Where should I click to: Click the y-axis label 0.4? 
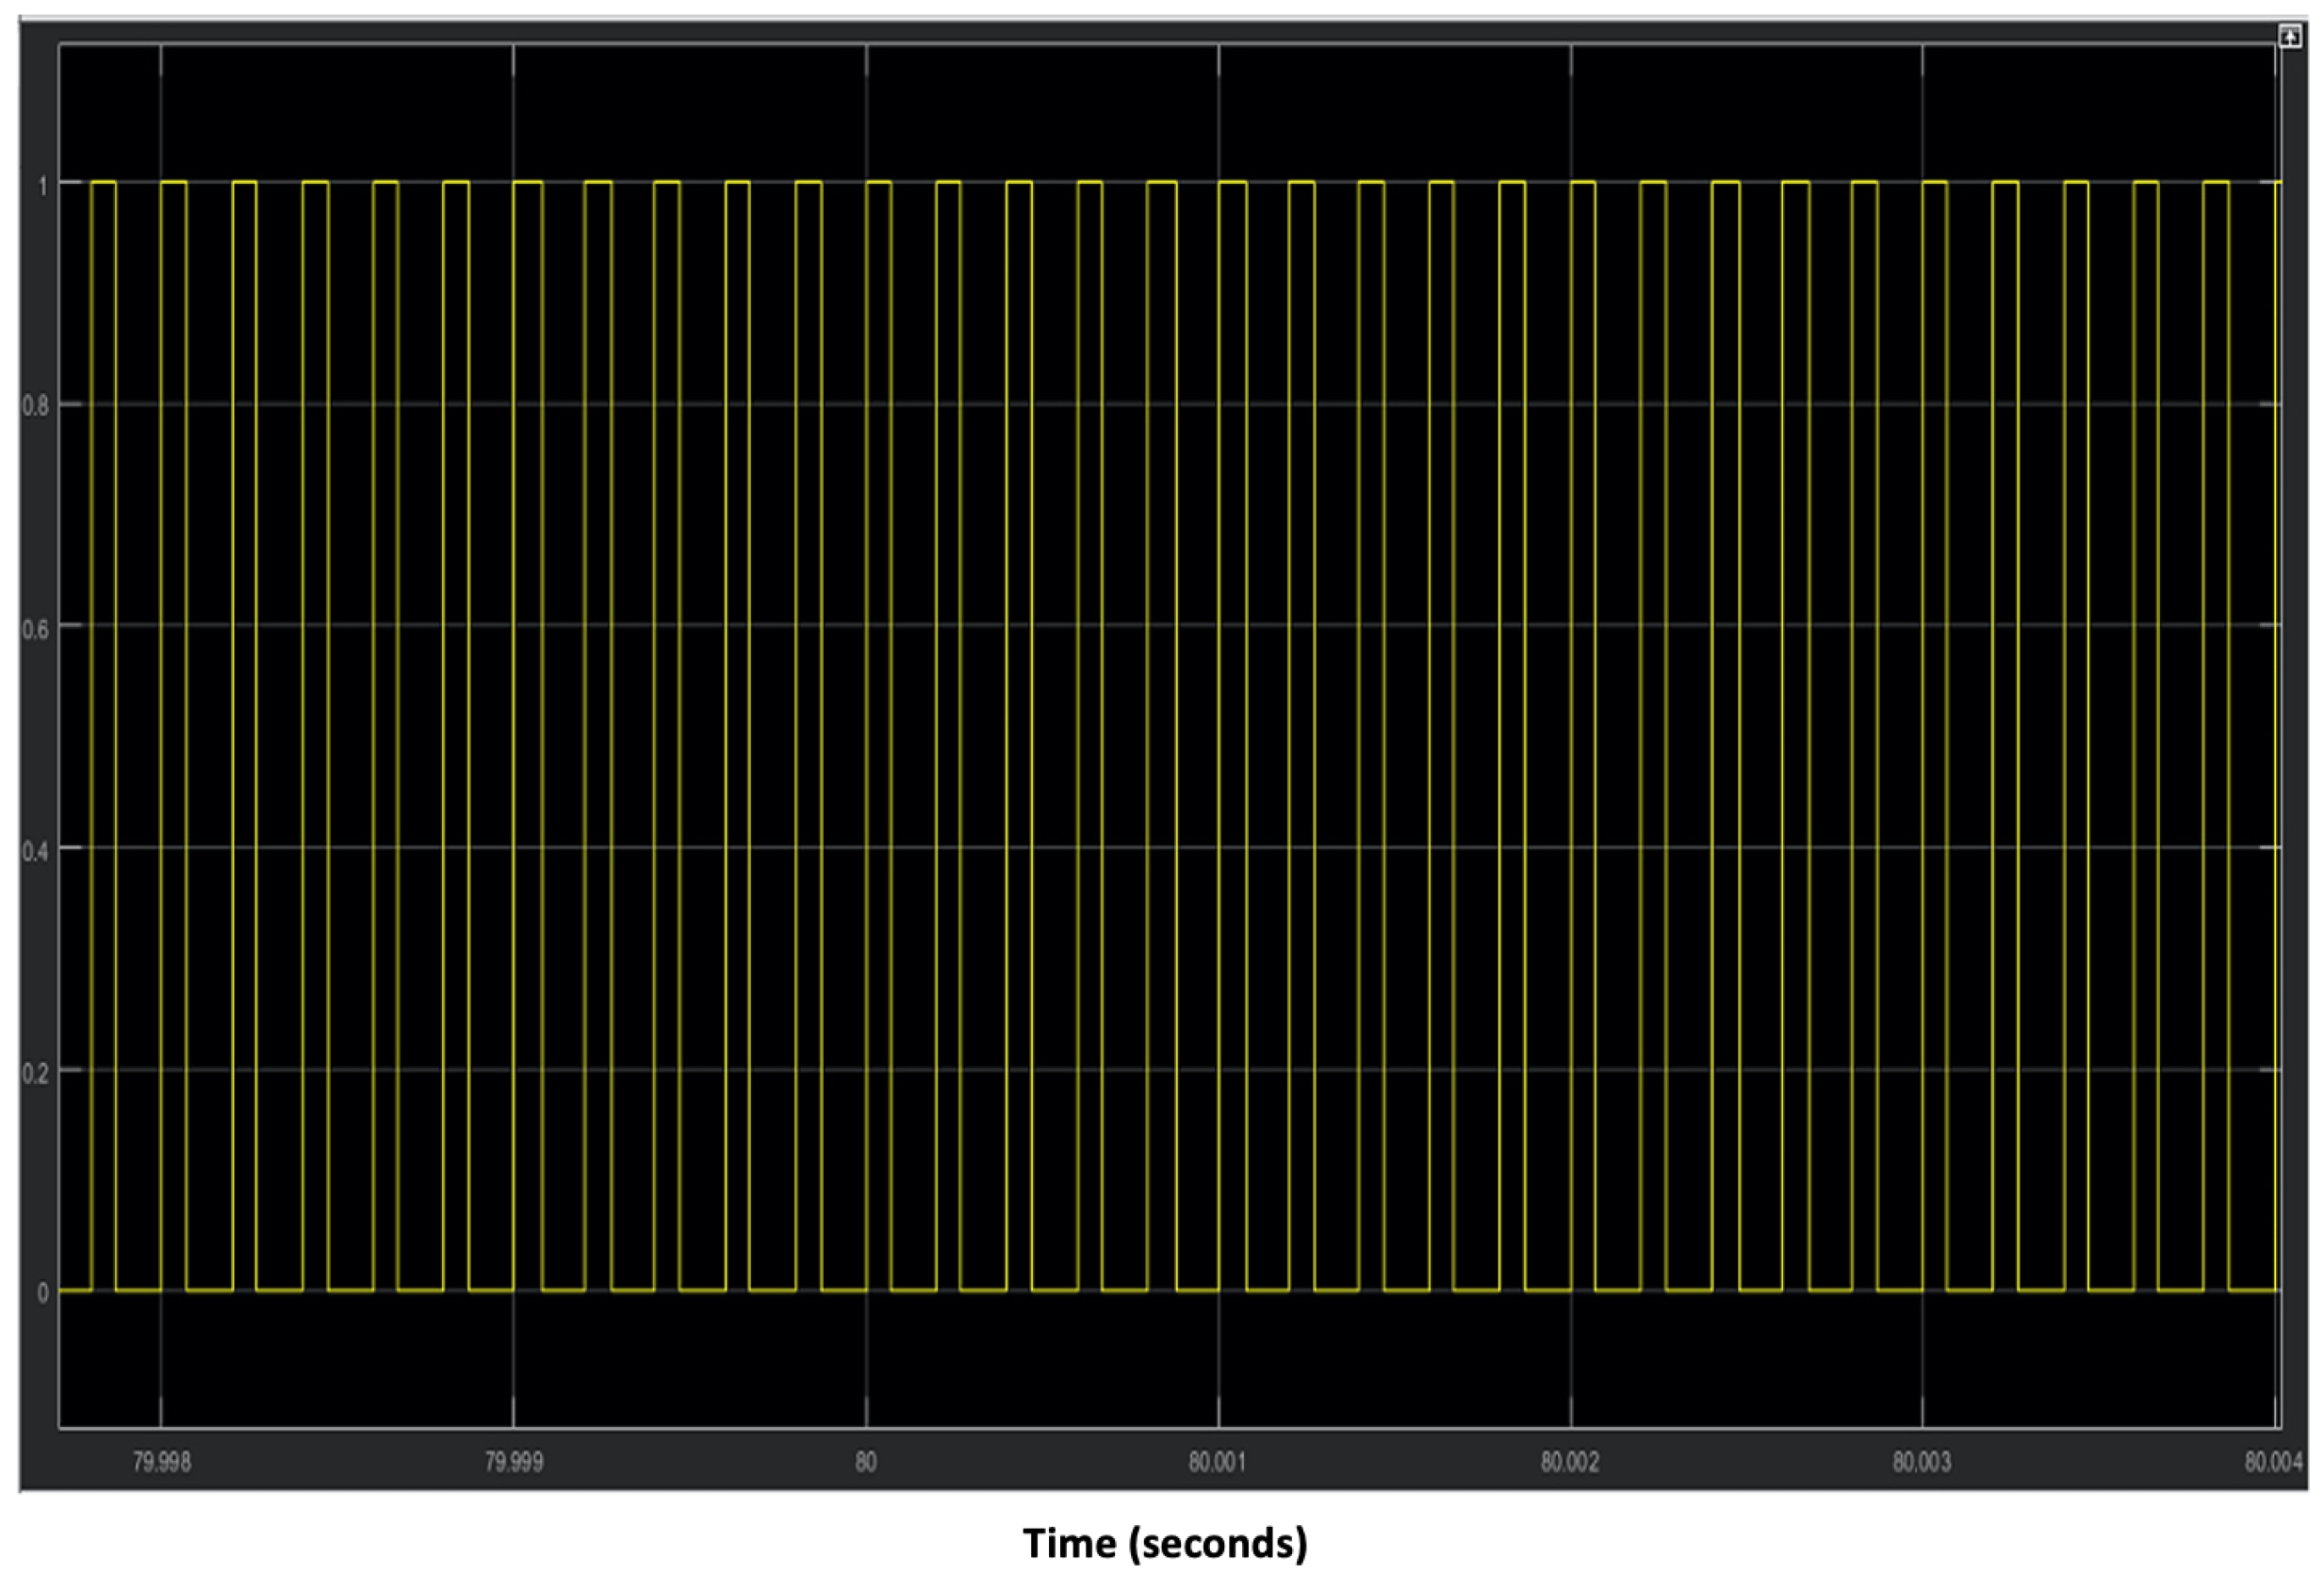point(36,851)
